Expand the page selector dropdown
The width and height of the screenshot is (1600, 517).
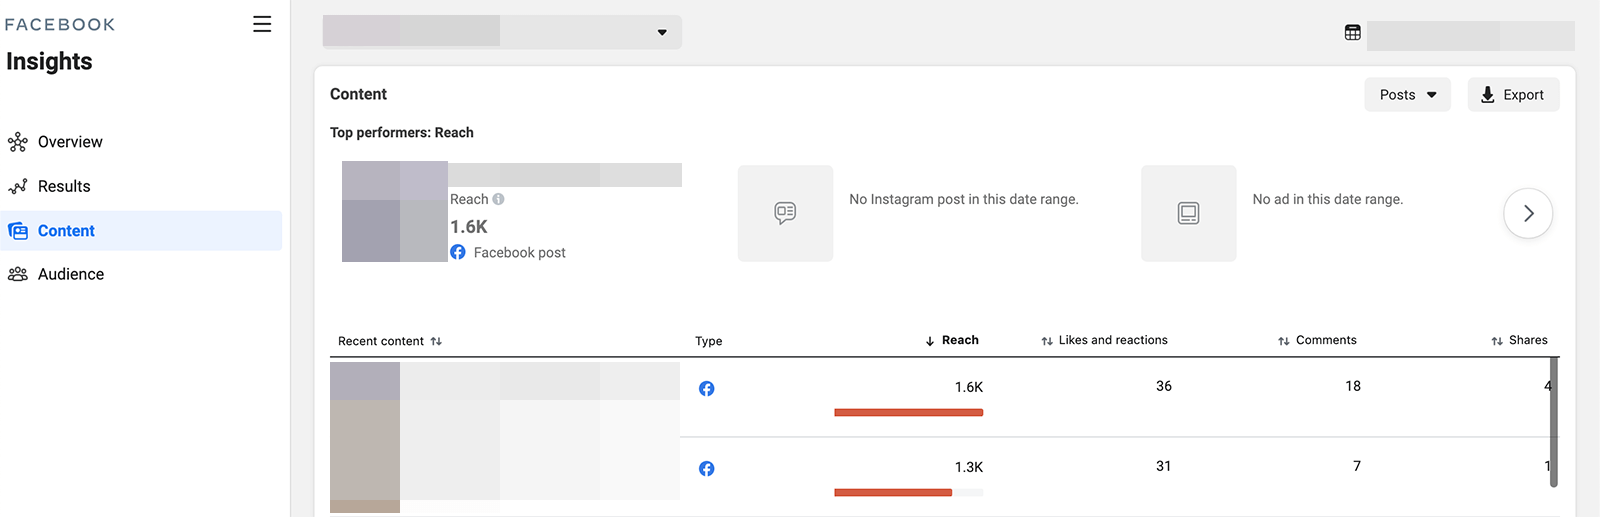tap(661, 32)
